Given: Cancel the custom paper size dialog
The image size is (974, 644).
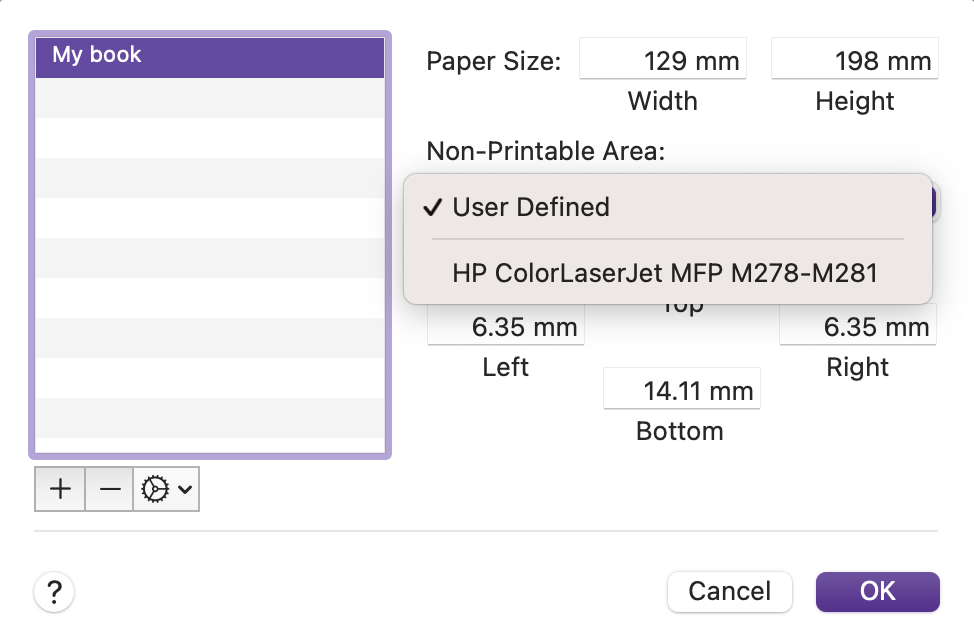Looking at the screenshot, I should tap(729, 592).
